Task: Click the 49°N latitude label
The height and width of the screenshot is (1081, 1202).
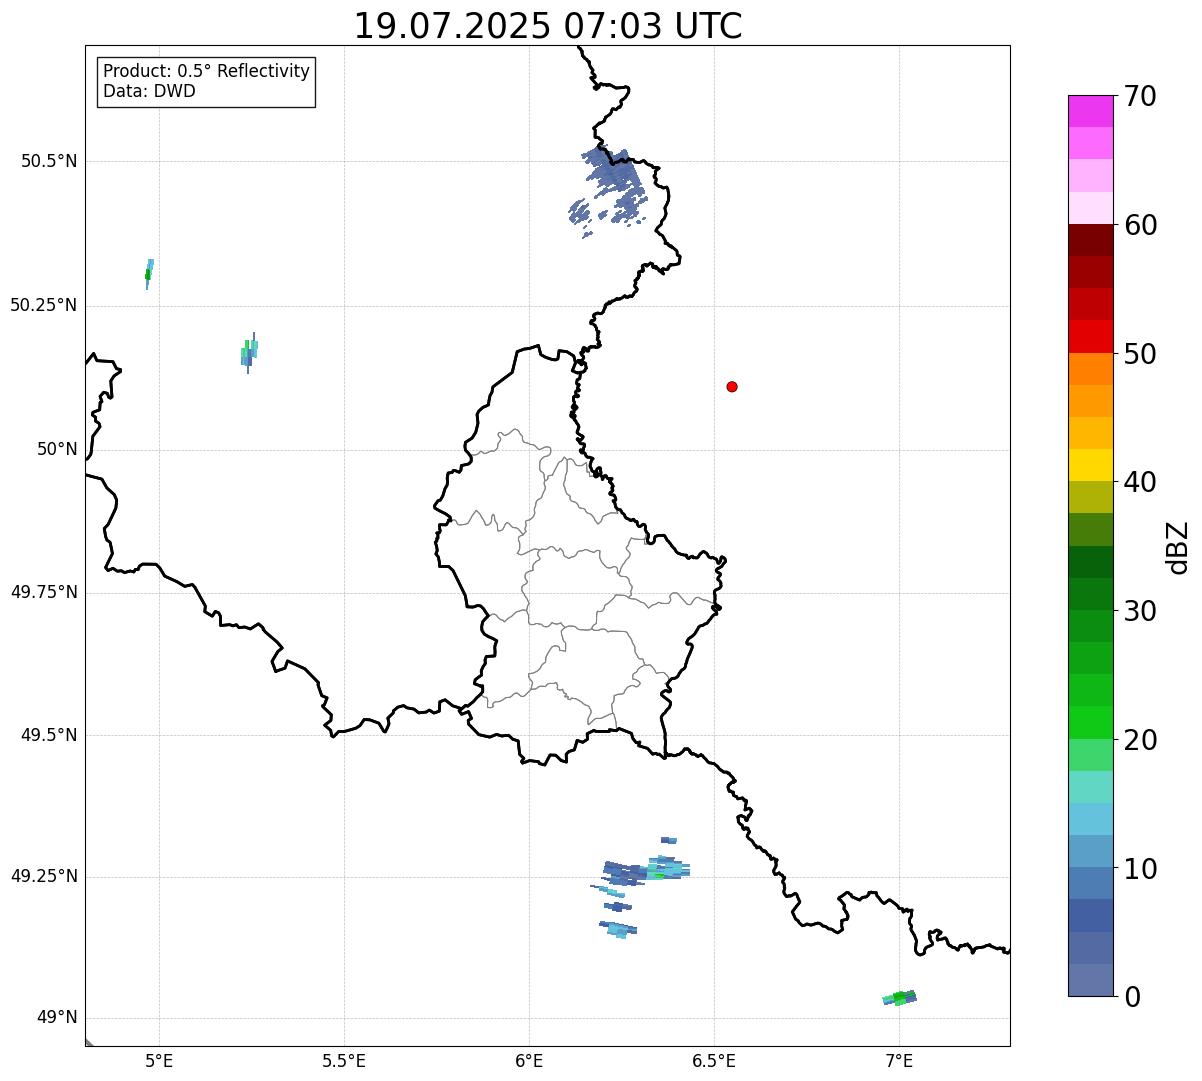Action: (57, 1018)
